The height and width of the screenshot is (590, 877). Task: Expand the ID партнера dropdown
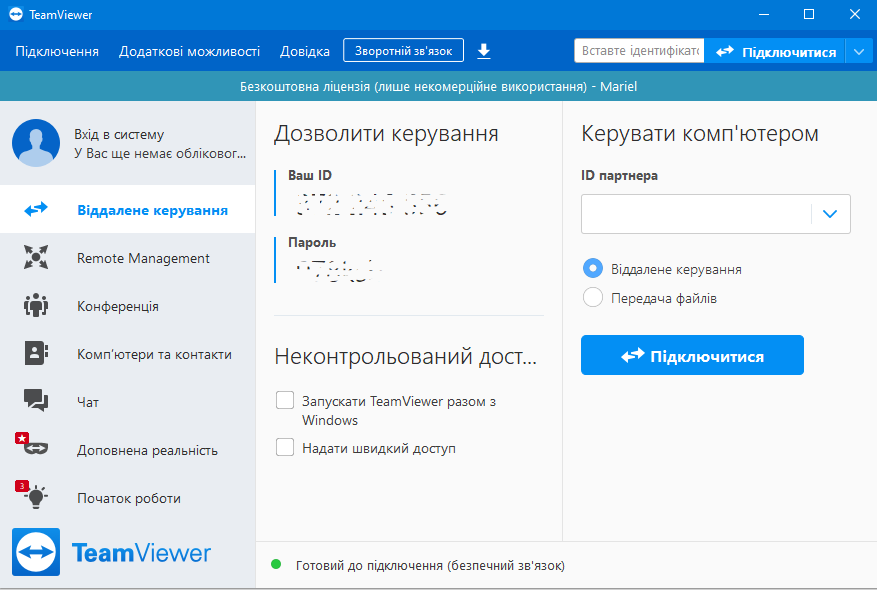pyautogui.click(x=831, y=213)
